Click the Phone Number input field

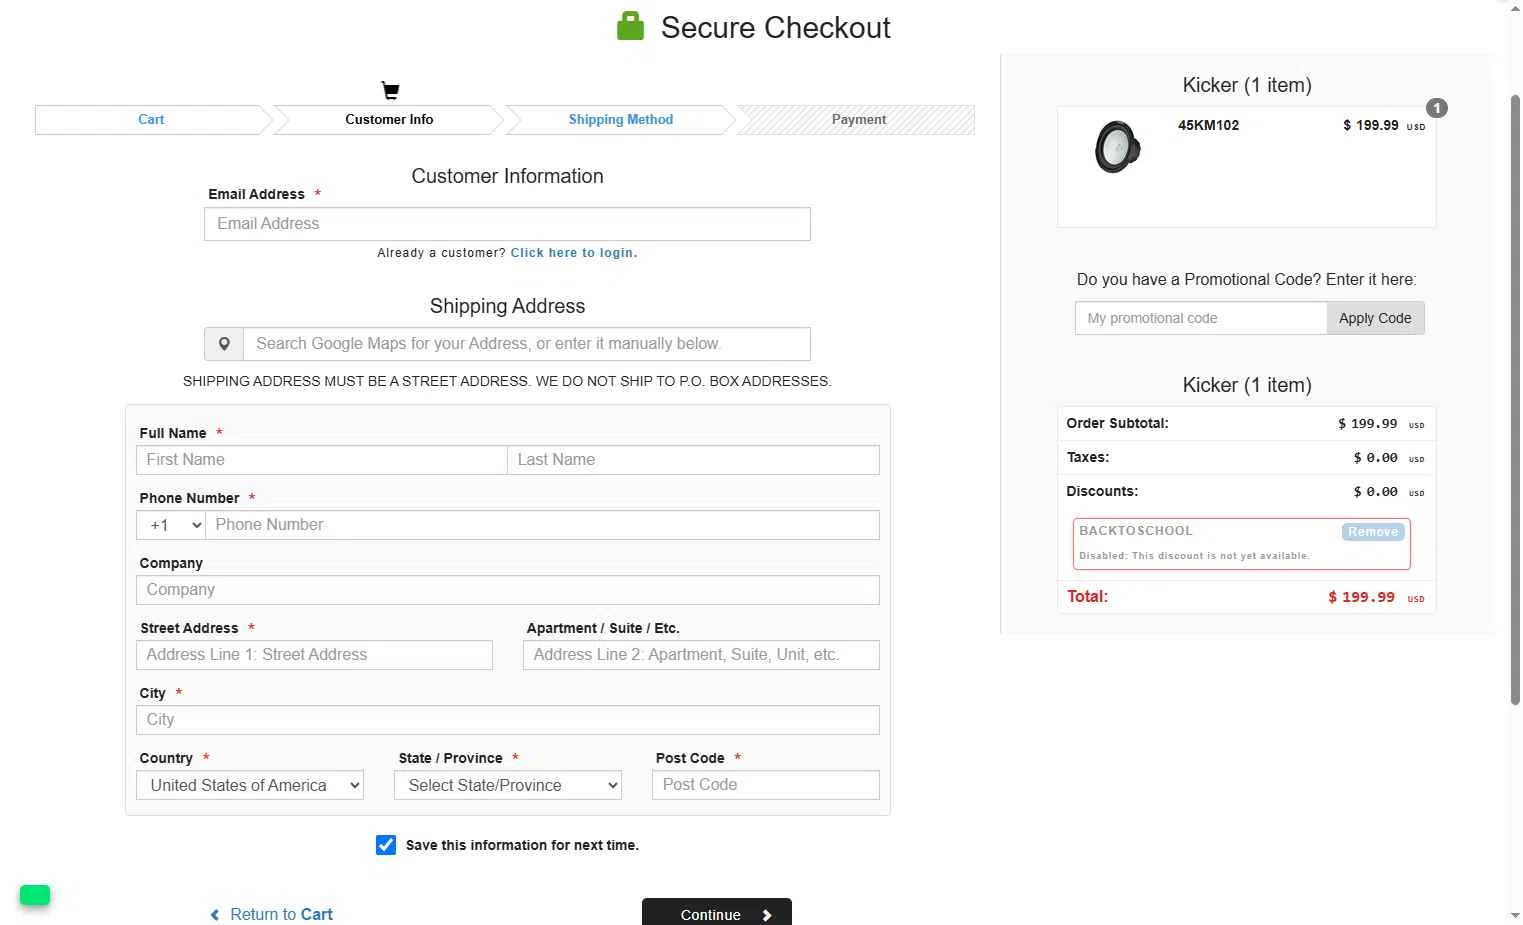pos(543,525)
